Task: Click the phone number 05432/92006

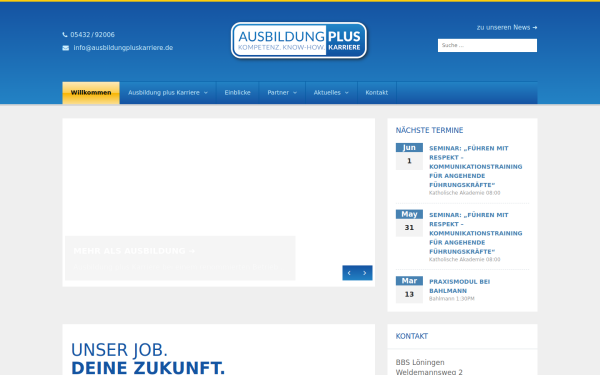Action: point(92,35)
